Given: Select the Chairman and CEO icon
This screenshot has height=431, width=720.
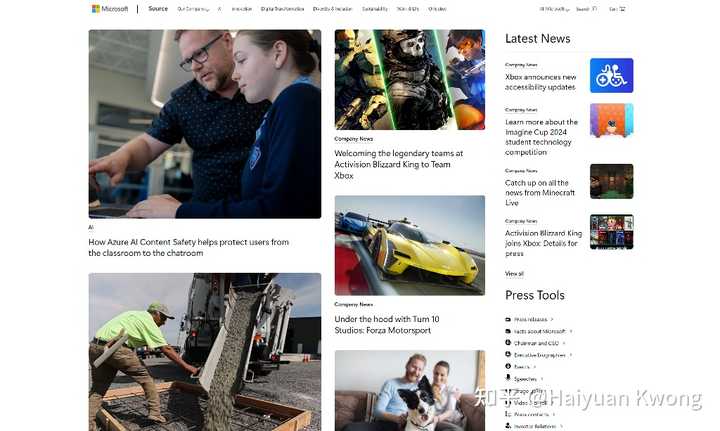Looking at the screenshot, I should tap(508, 343).
